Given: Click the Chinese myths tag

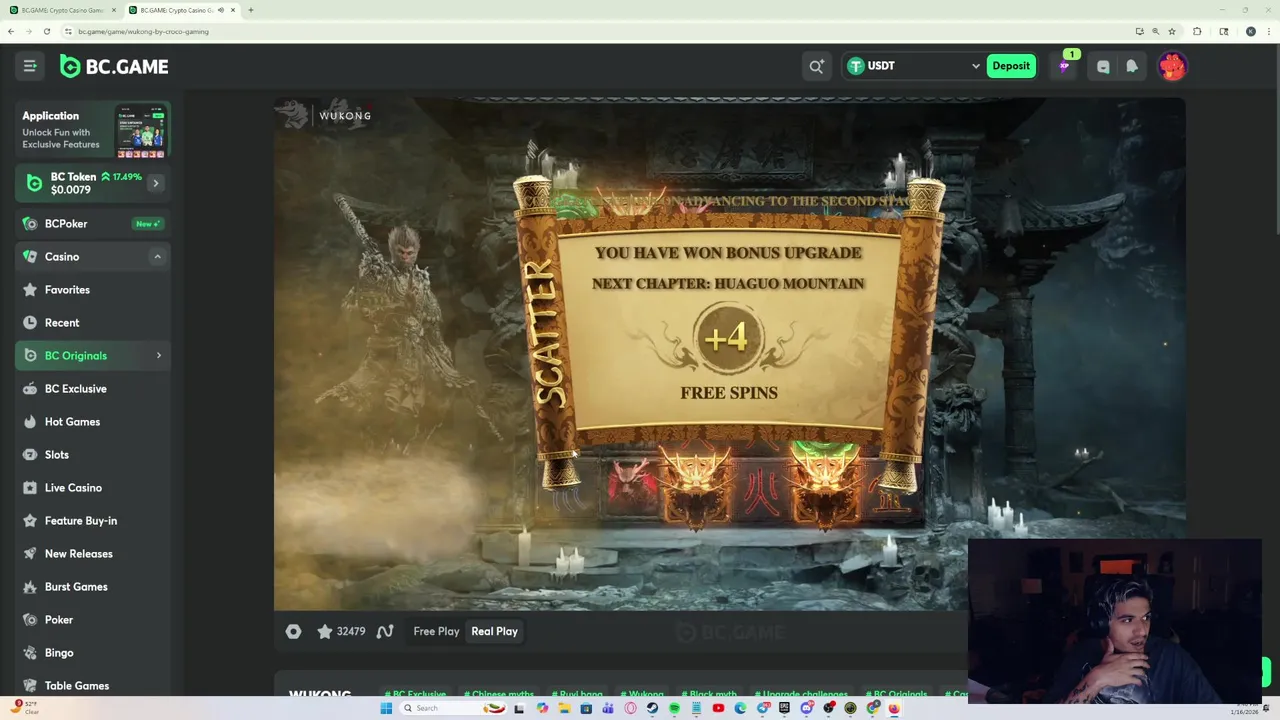Looking at the screenshot, I should [498, 693].
